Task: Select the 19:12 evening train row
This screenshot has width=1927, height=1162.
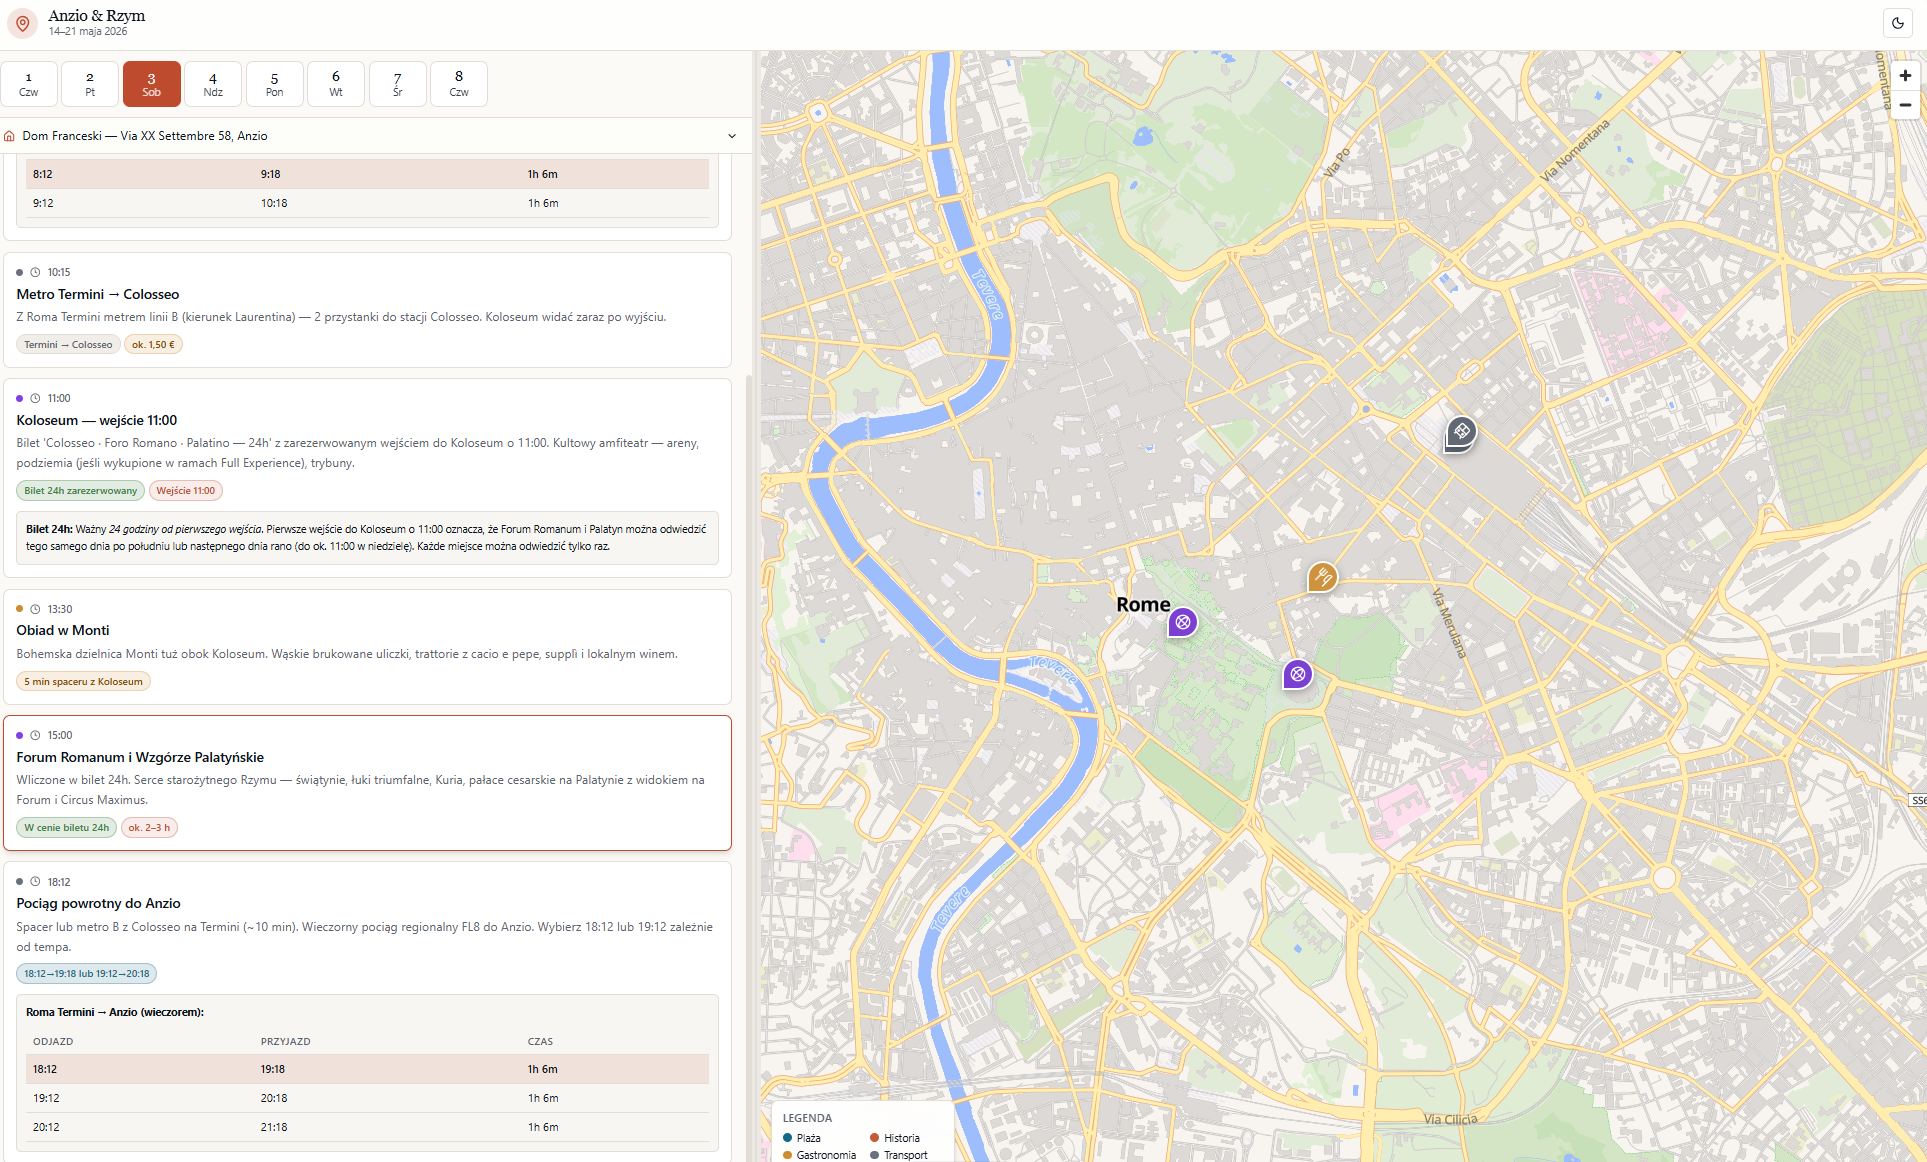Action: [367, 1098]
